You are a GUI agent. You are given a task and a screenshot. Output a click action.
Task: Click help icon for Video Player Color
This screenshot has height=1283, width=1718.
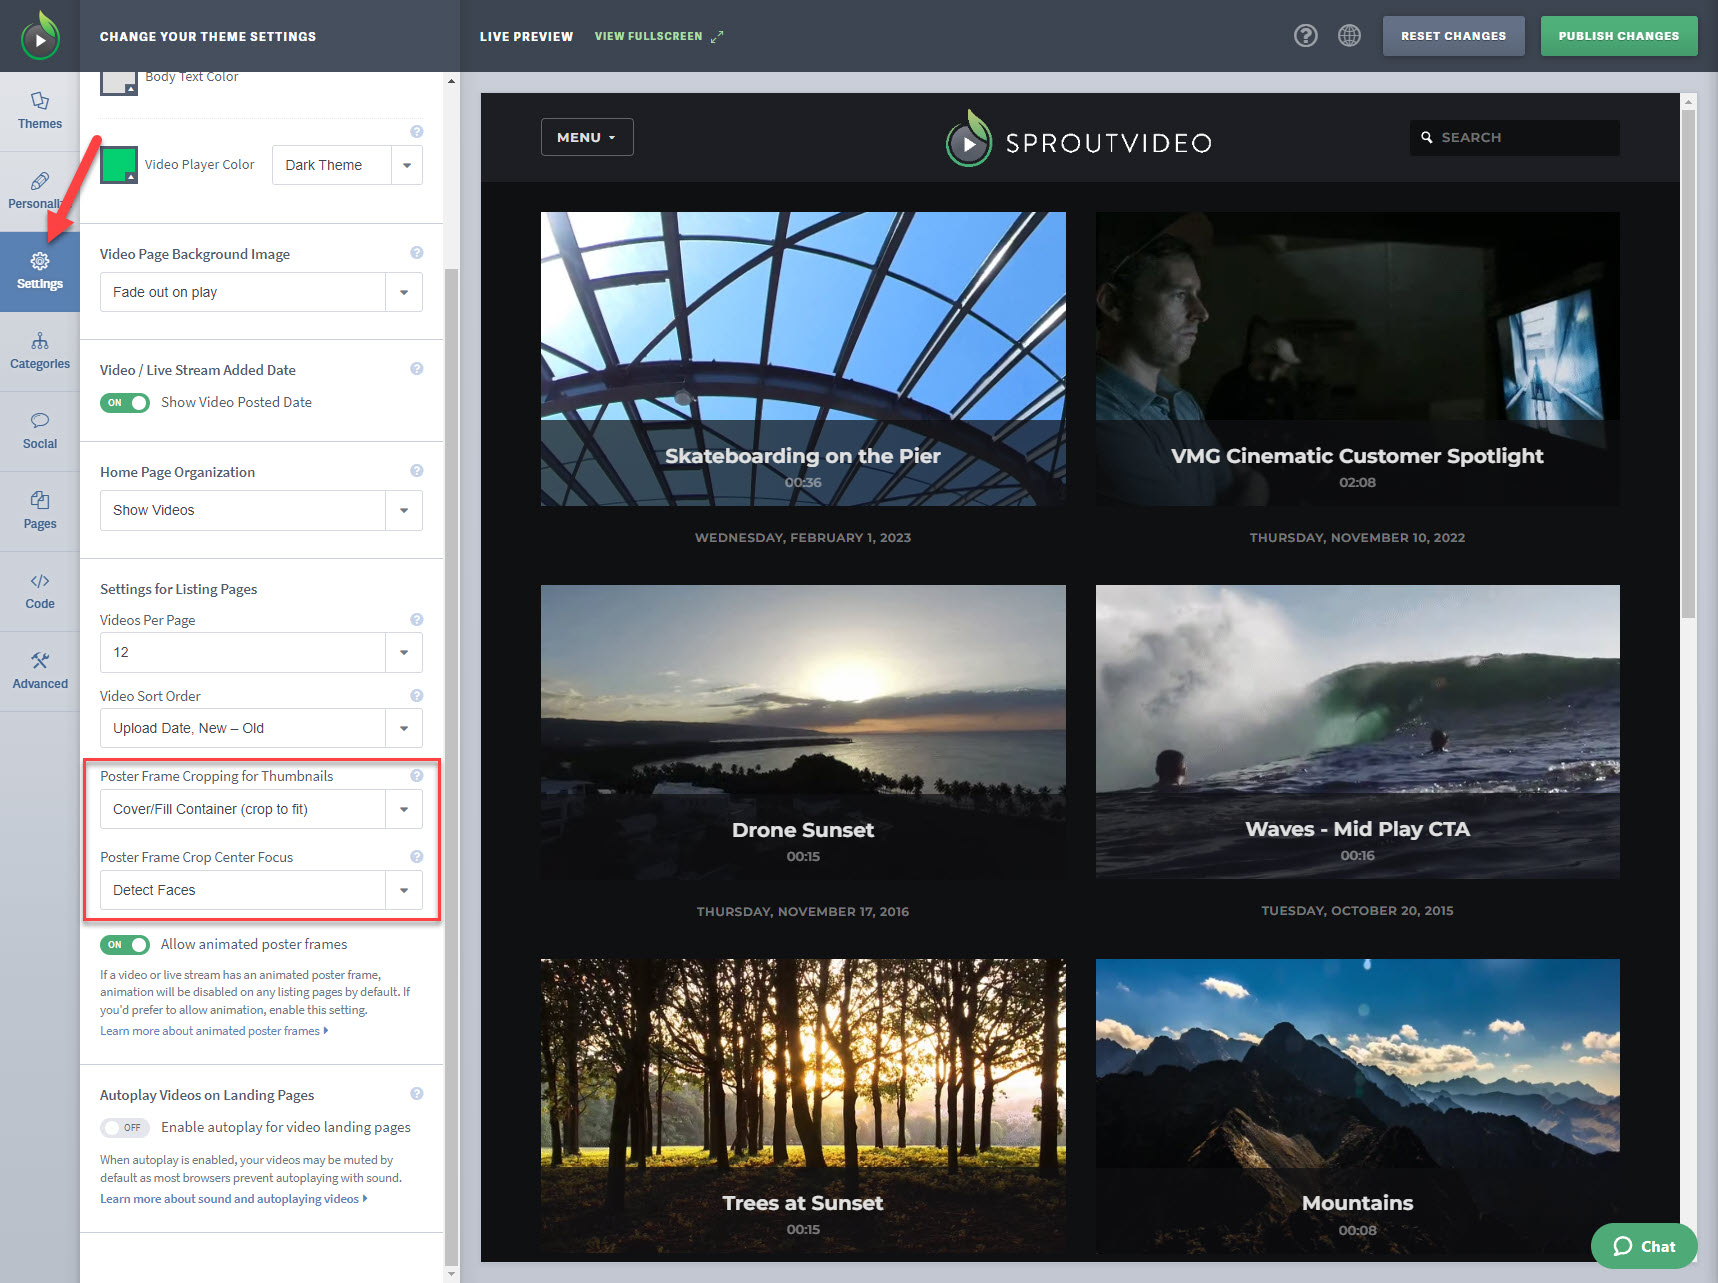[417, 132]
